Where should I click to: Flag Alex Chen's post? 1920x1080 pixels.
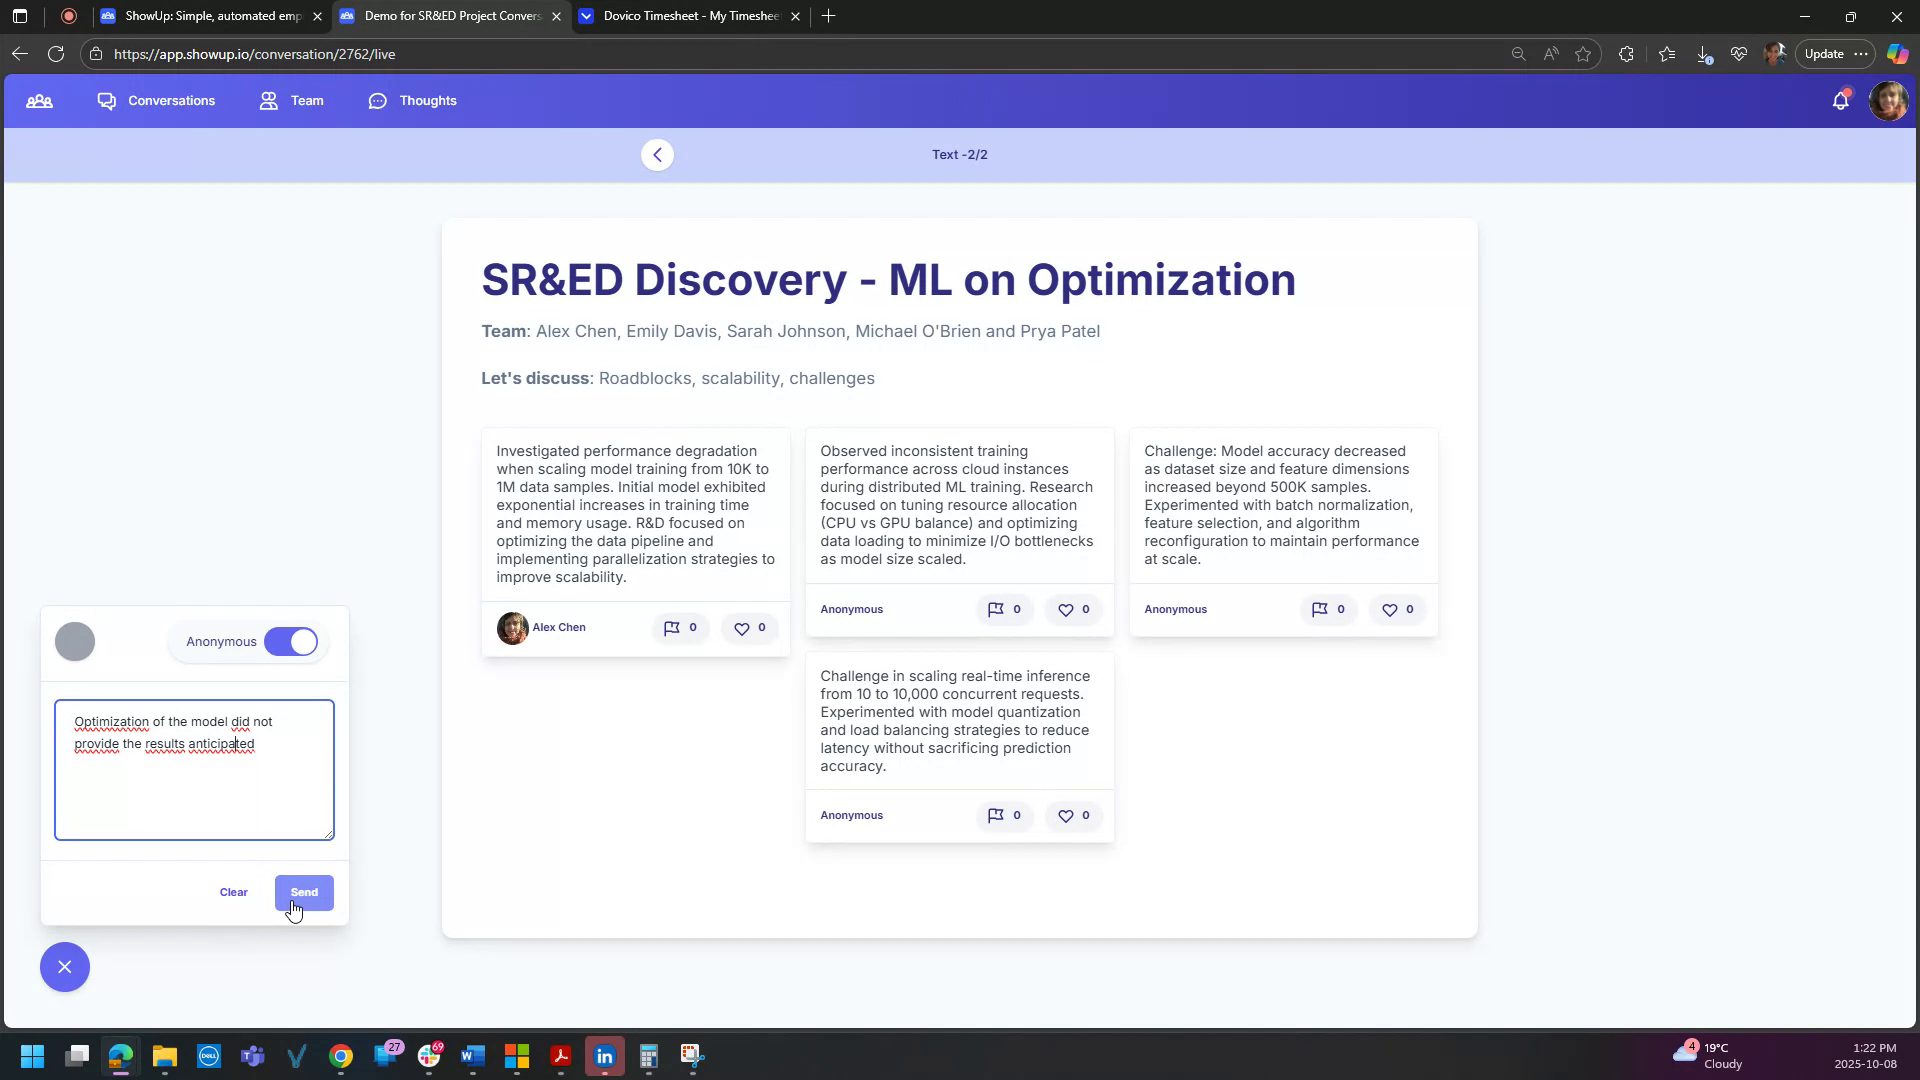pyautogui.click(x=680, y=628)
